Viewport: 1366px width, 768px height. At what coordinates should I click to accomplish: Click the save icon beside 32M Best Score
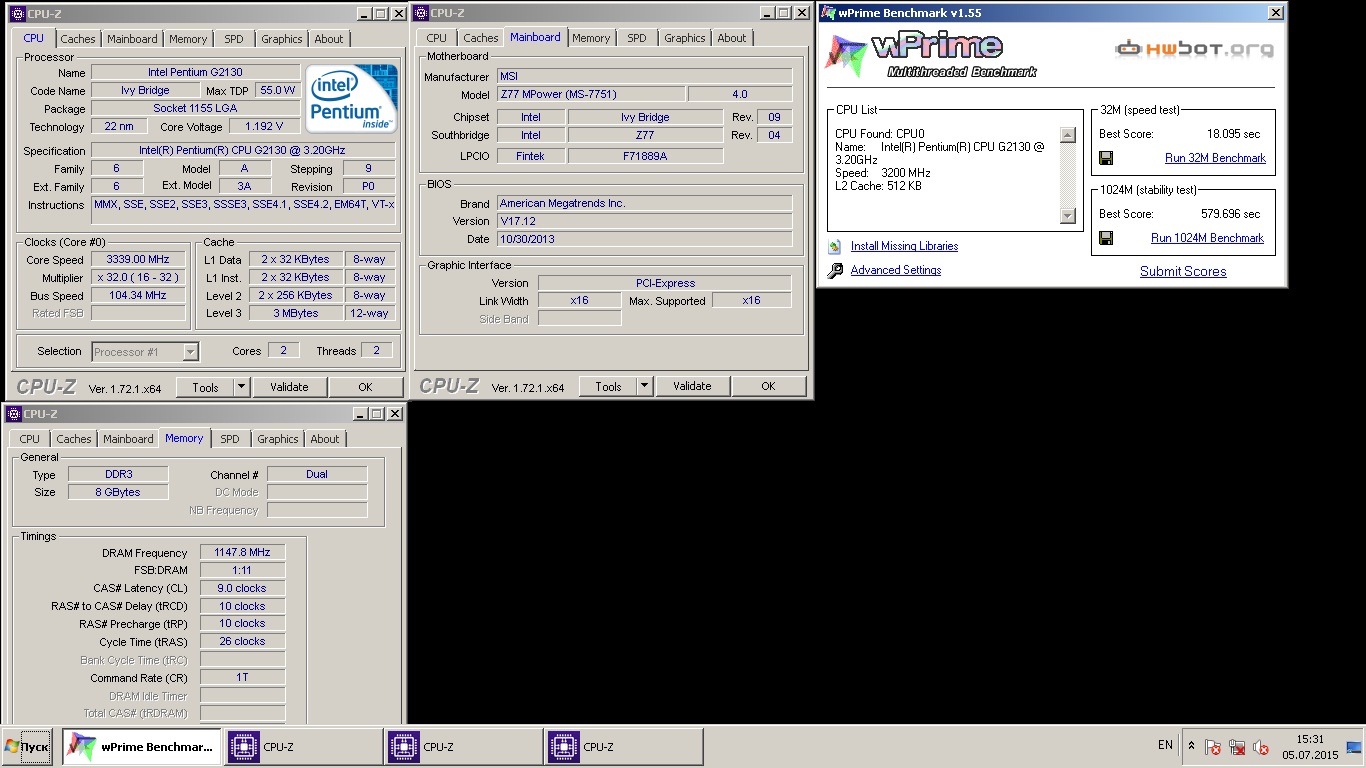coord(1106,158)
